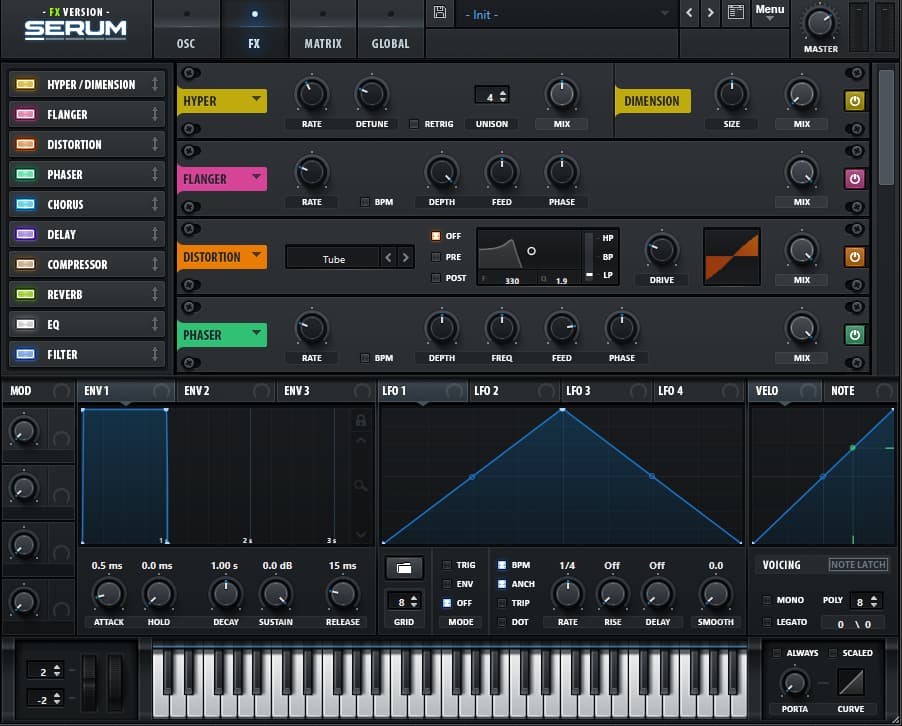Select distortion filter POST option
The image size is (902, 726).
pyautogui.click(x=435, y=278)
